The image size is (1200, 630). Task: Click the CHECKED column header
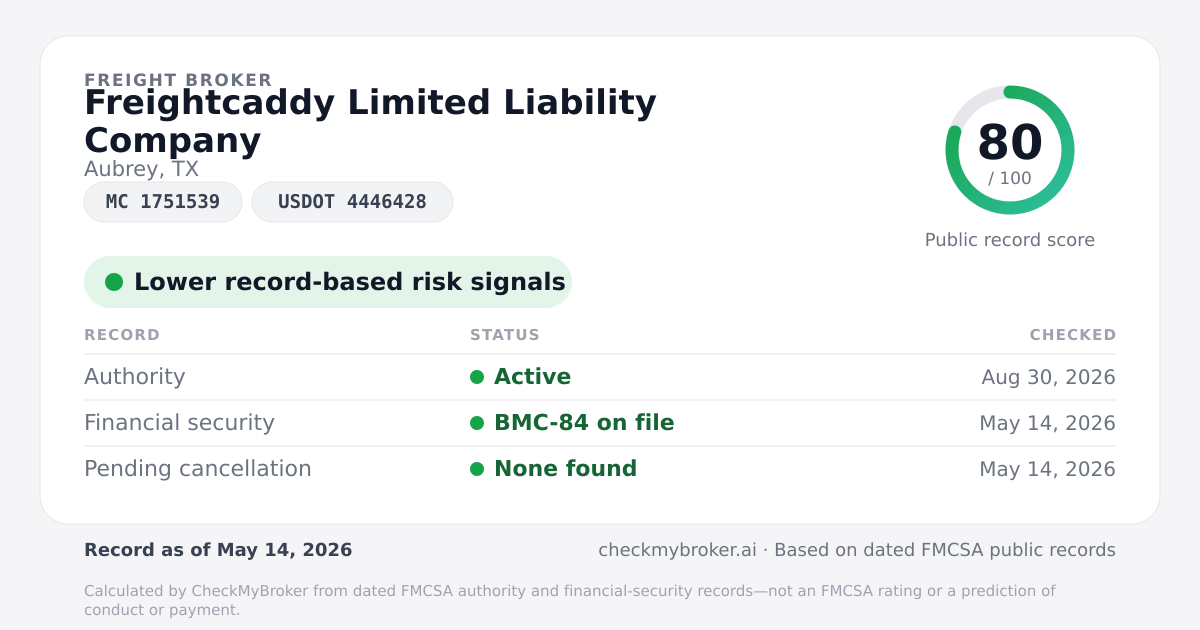1073,335
